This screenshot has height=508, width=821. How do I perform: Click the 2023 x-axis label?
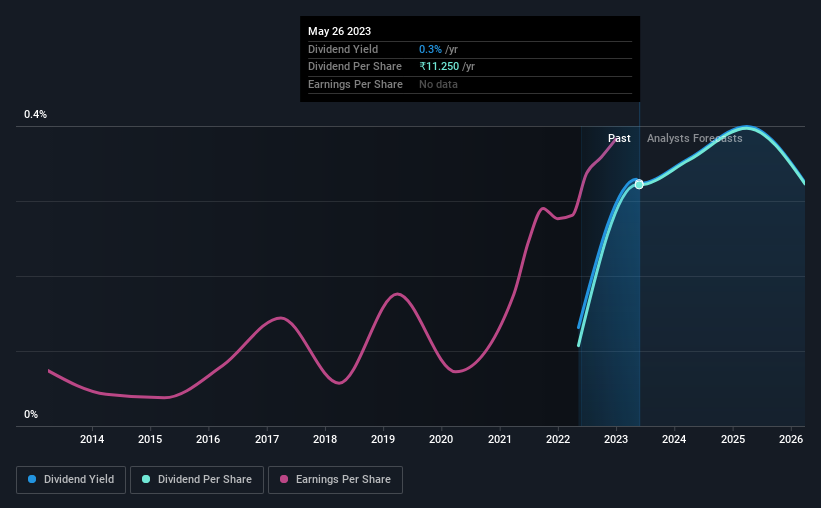(616, 439)
